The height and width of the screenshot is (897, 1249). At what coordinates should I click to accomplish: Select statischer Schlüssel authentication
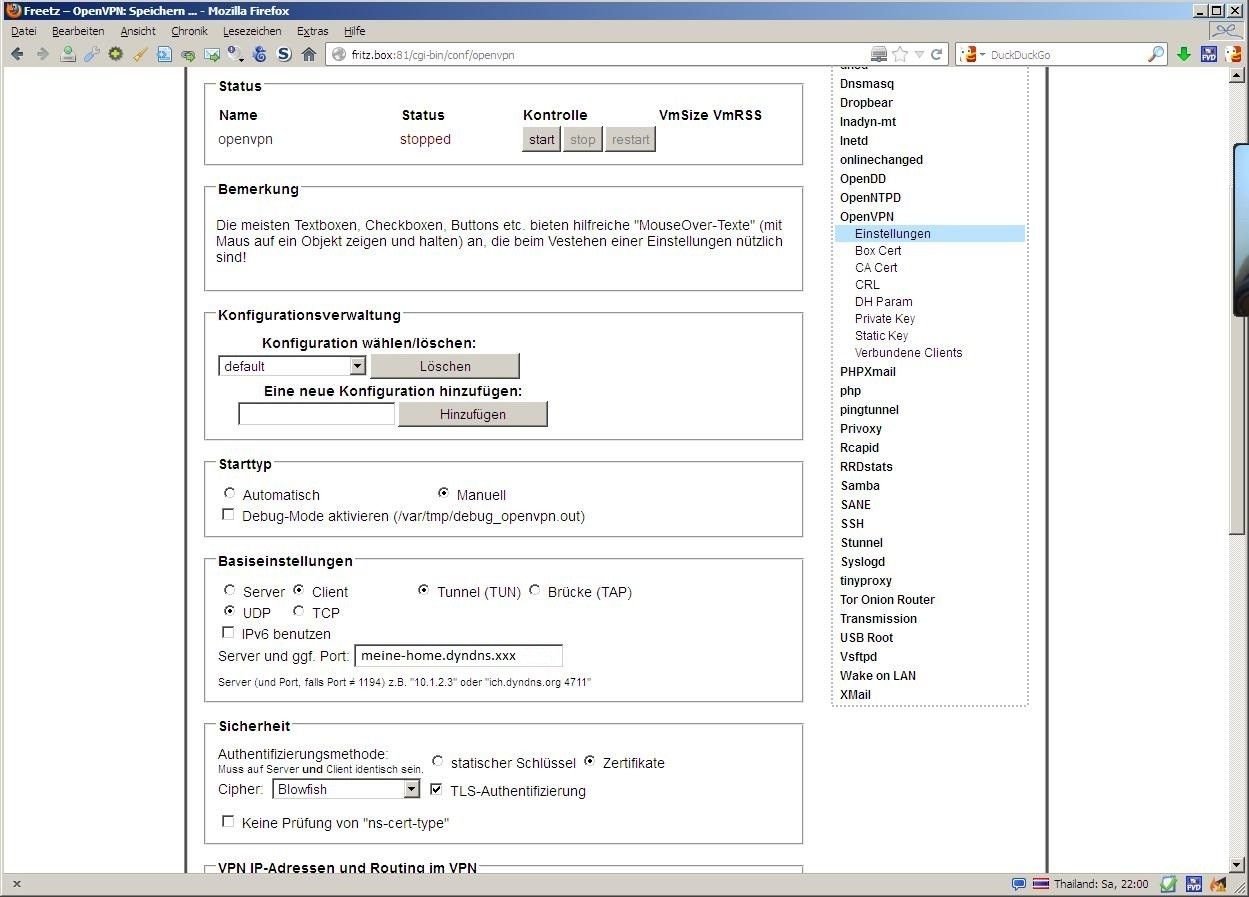tap(437, 761)
